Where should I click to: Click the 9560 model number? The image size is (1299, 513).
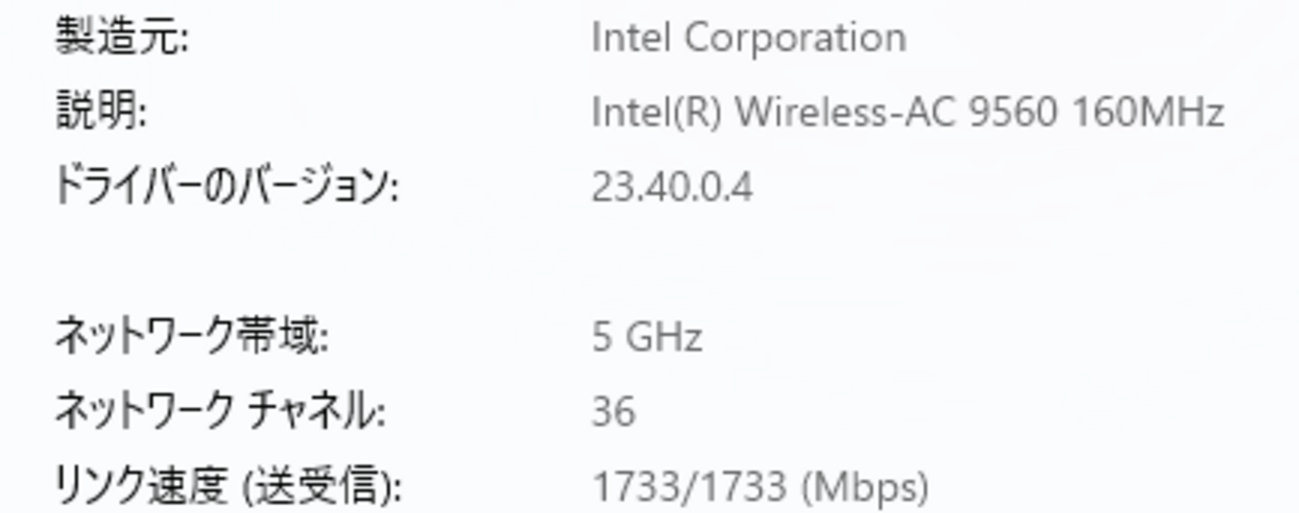pyautogui.click(x=1013, y=112)
